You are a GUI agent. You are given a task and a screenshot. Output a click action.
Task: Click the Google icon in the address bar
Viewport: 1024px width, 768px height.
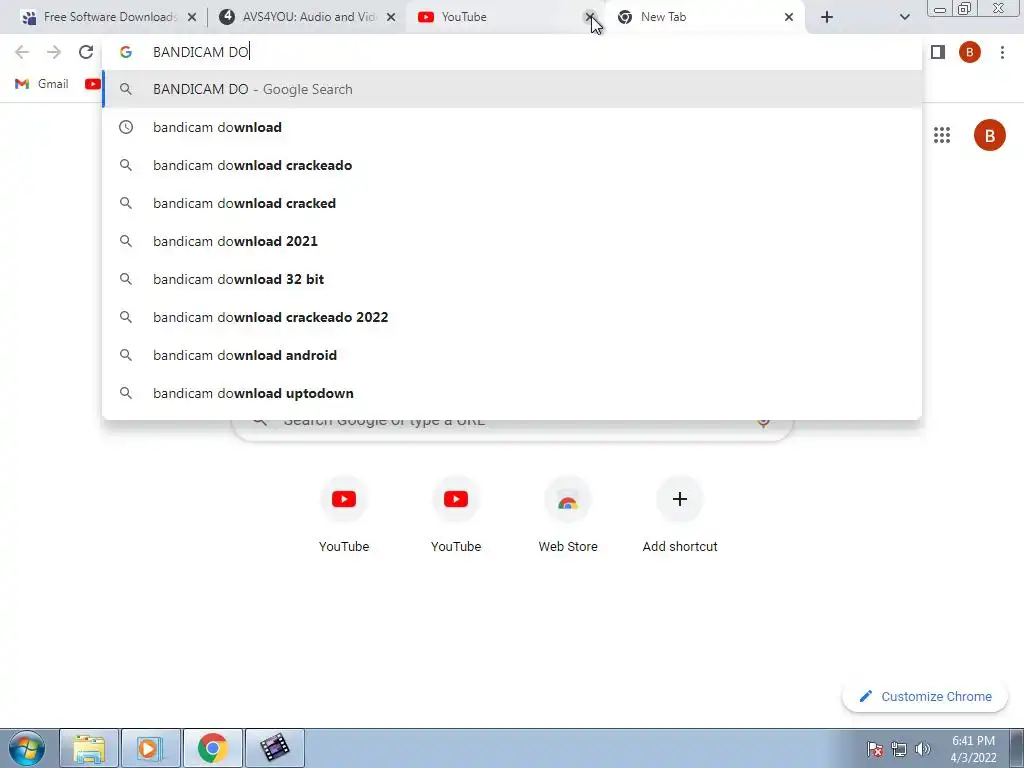pos(125,52)
